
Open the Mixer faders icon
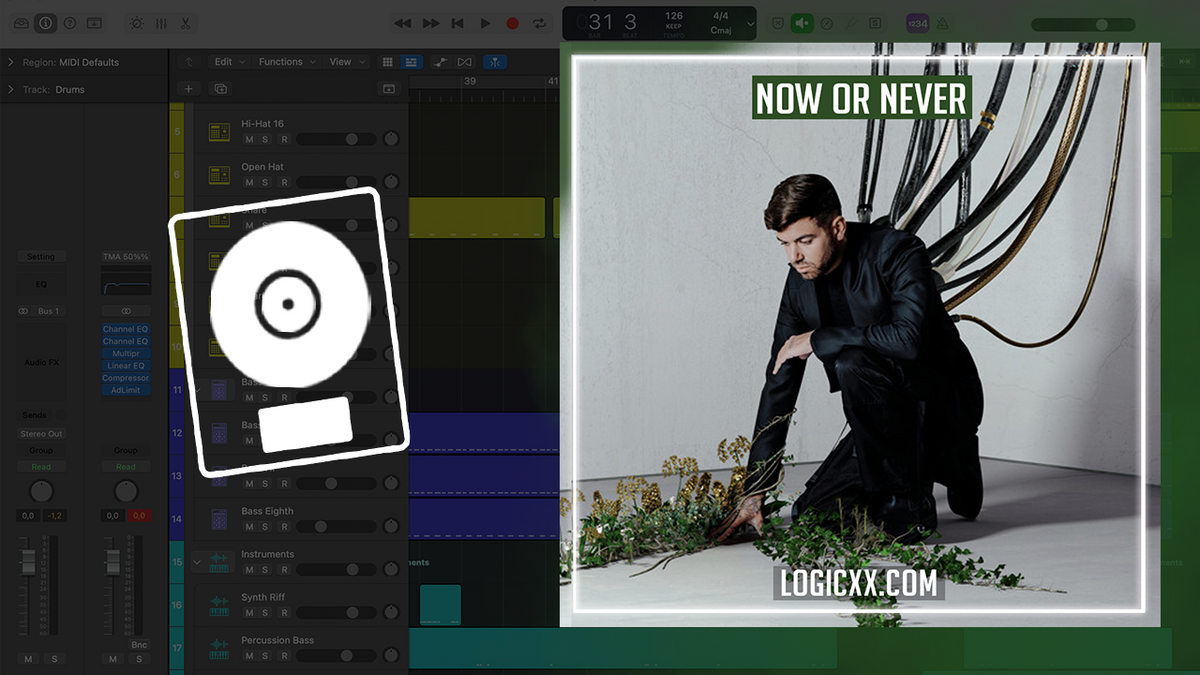tap(161, 23)
